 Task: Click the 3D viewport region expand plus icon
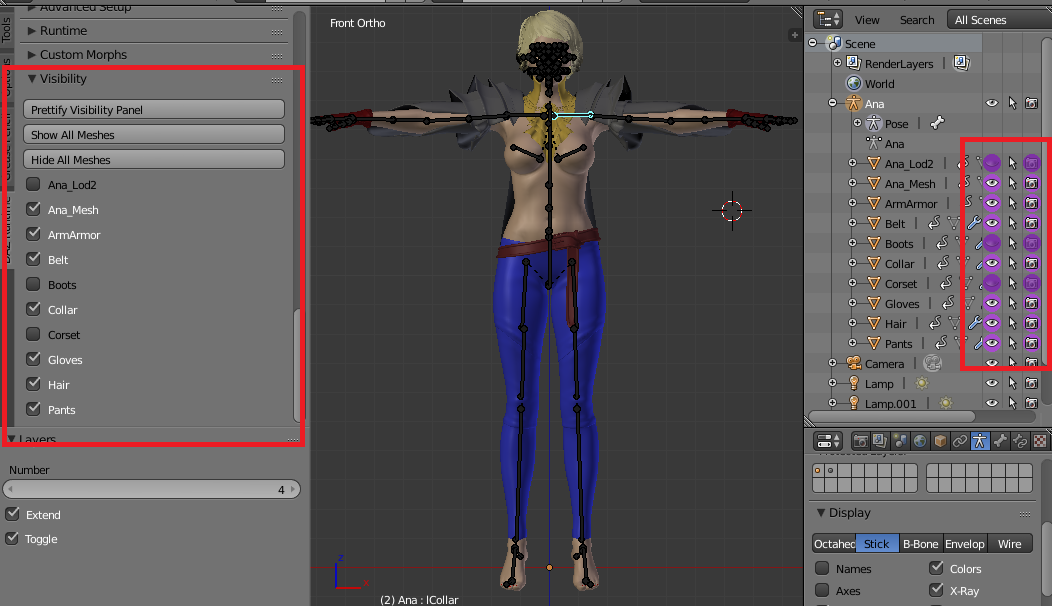tap(794, 35)
